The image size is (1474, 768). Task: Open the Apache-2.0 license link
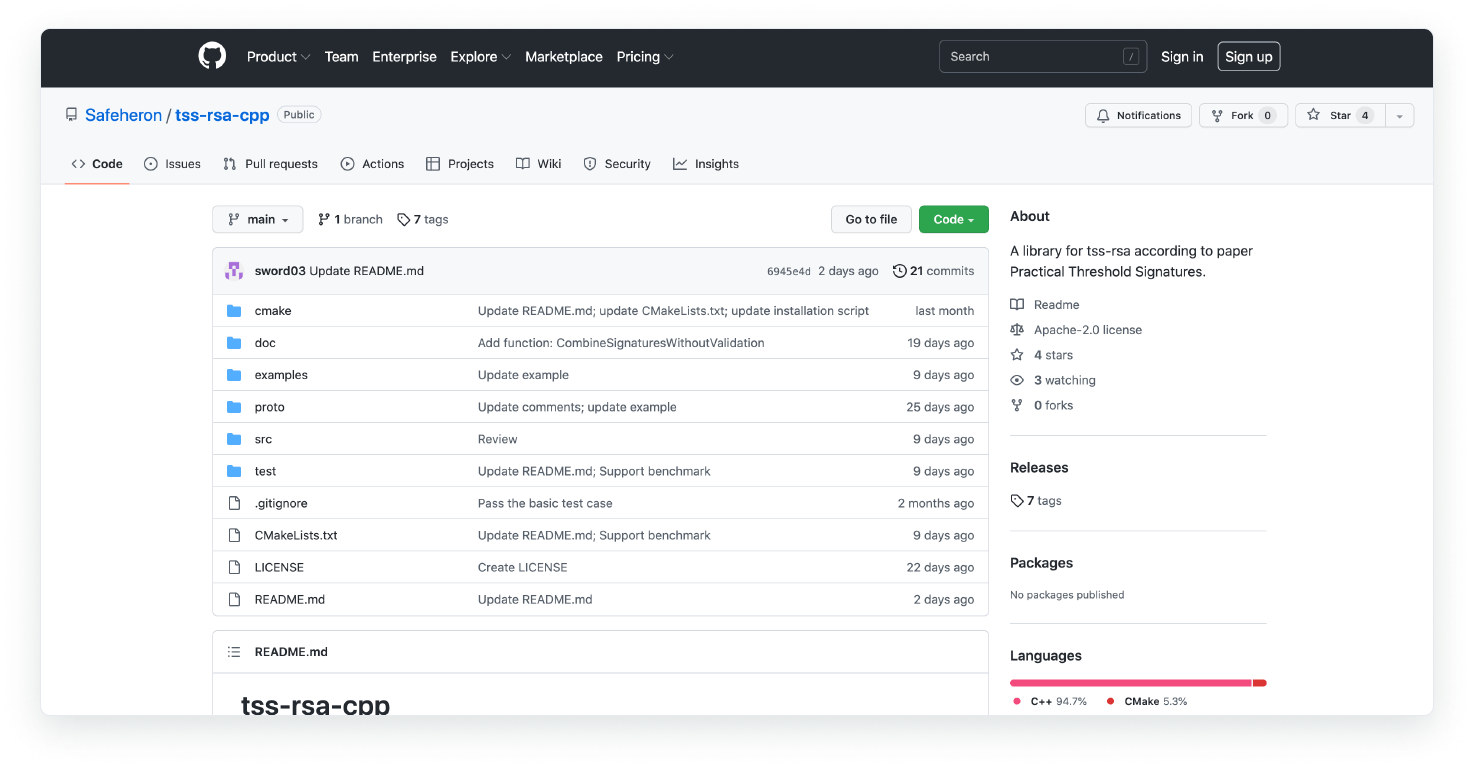point(1087,330)
